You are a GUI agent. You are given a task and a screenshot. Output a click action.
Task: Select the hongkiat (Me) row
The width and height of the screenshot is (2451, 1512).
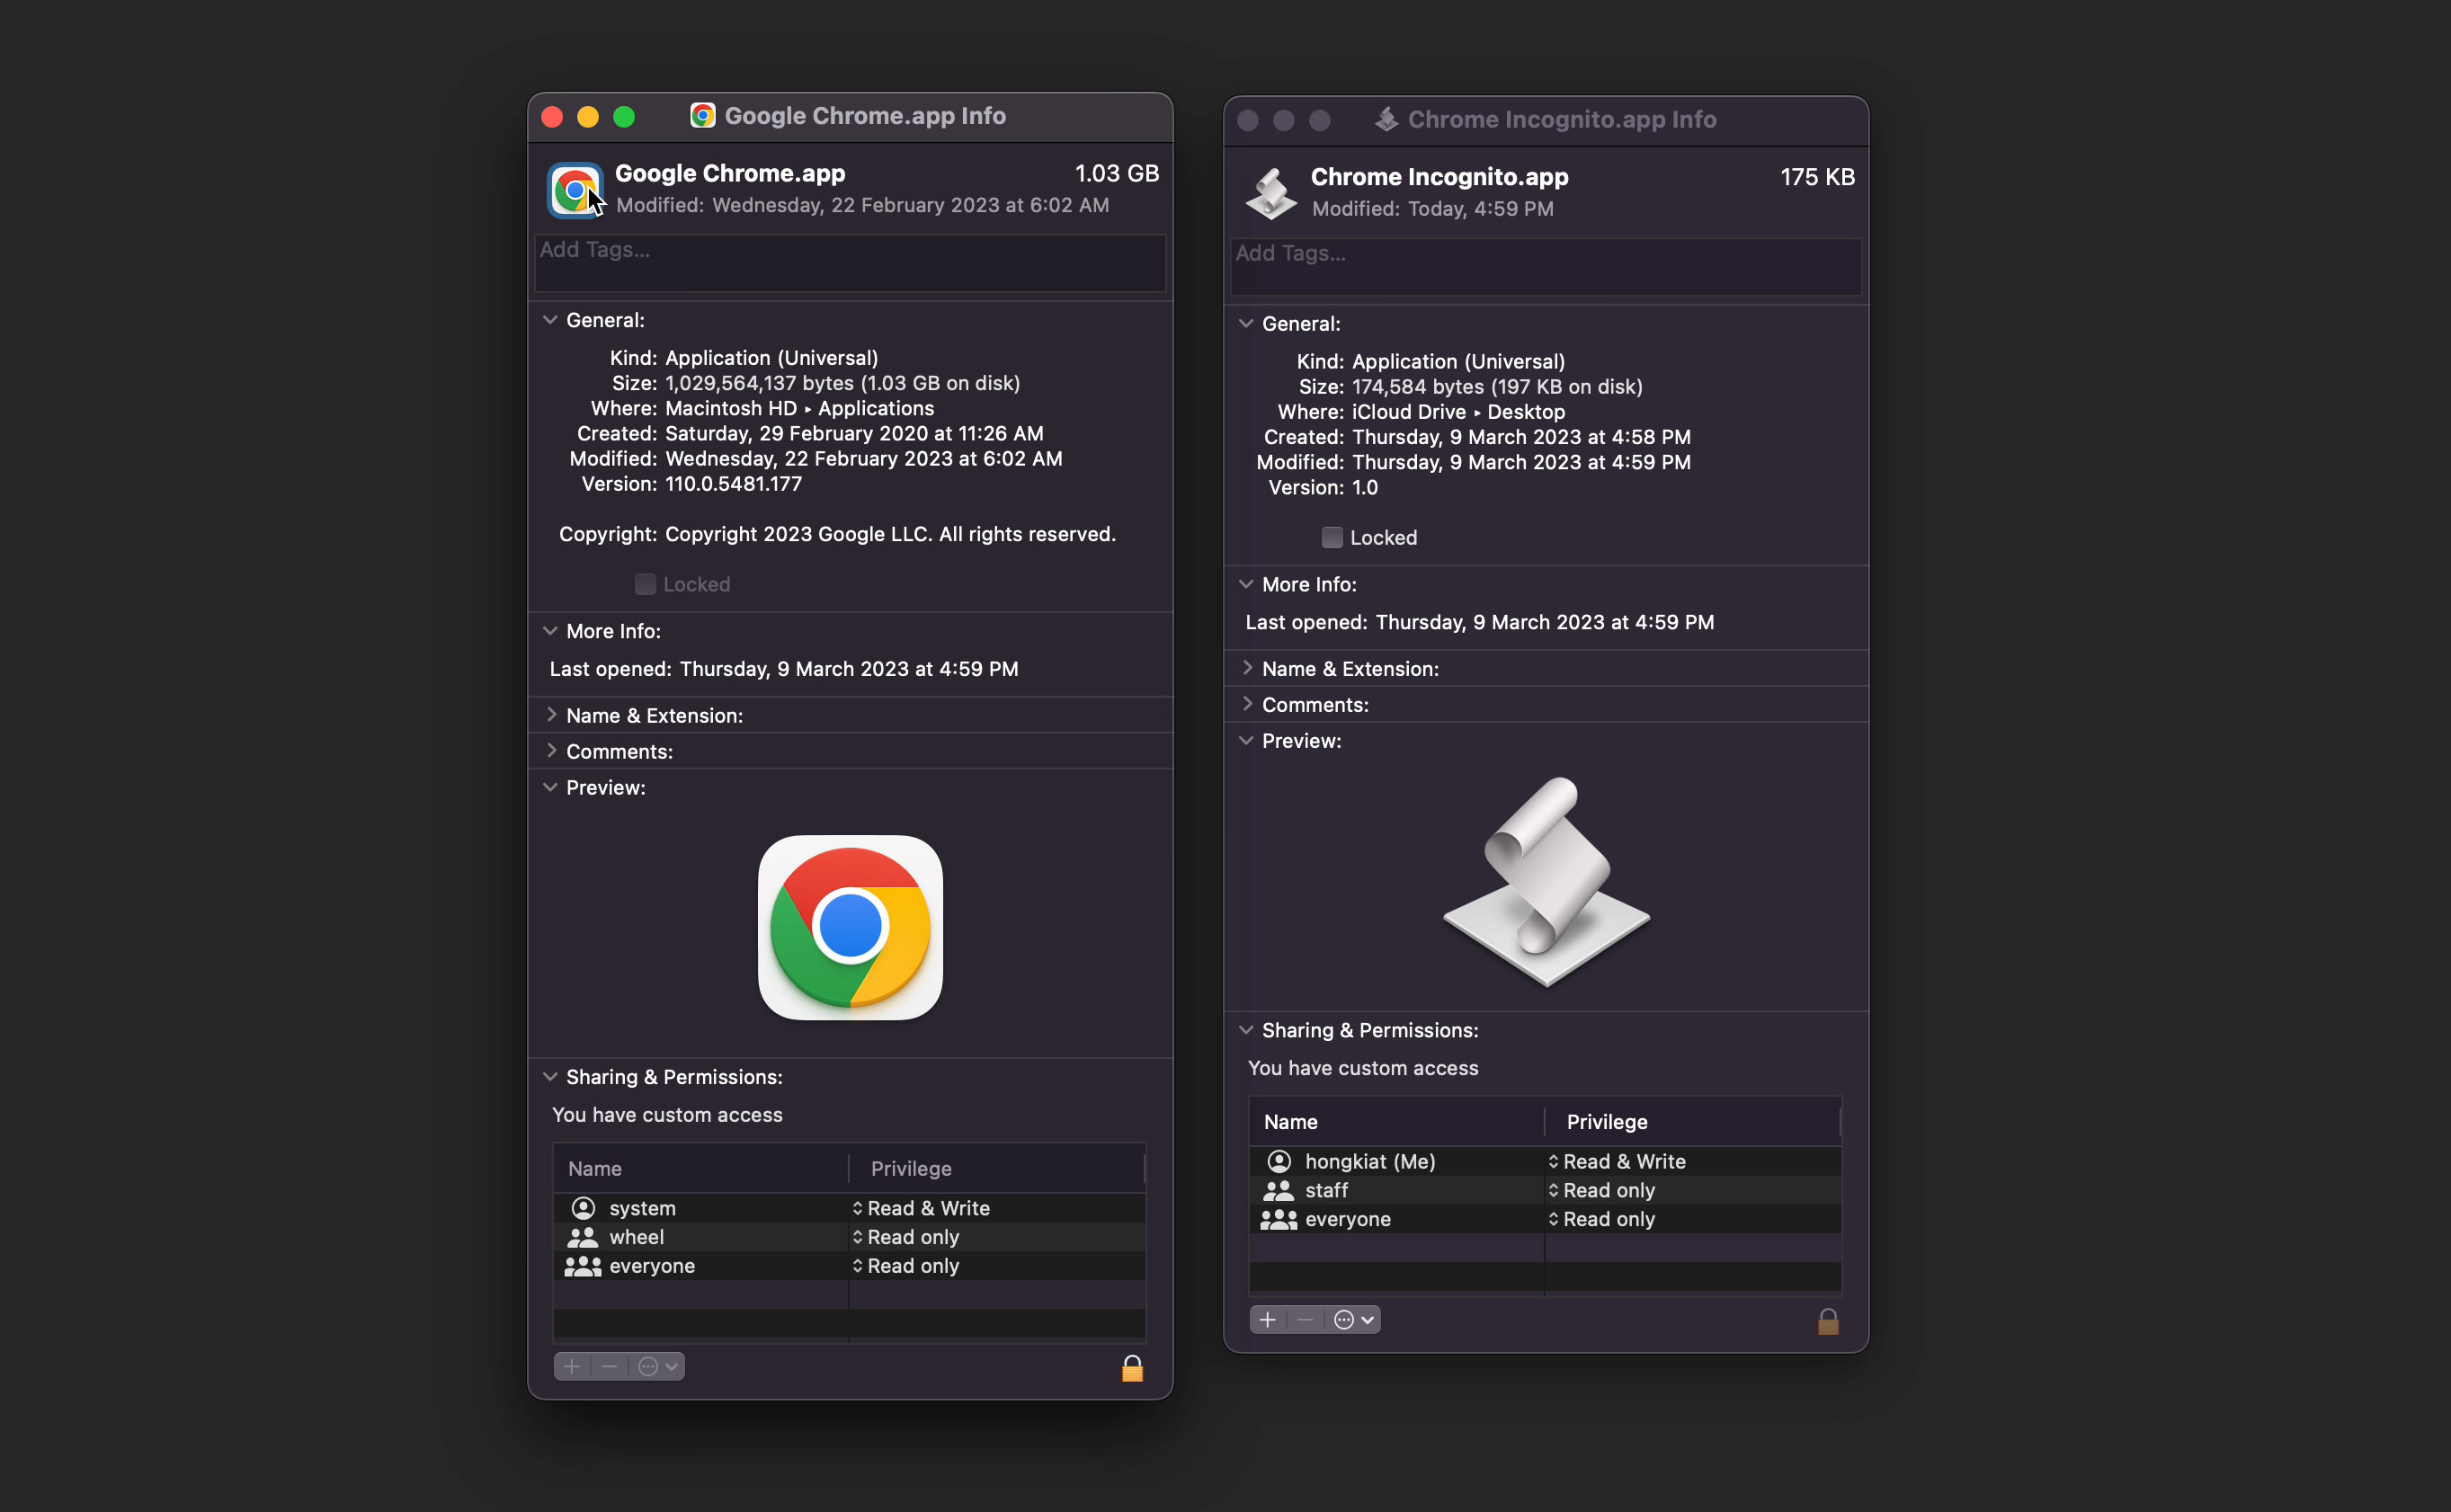pyautogui.click(x=1545, y=1161)
